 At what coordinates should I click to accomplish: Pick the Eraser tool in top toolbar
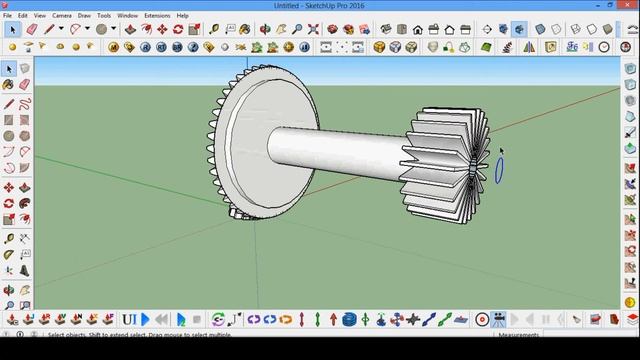[32, 29]
